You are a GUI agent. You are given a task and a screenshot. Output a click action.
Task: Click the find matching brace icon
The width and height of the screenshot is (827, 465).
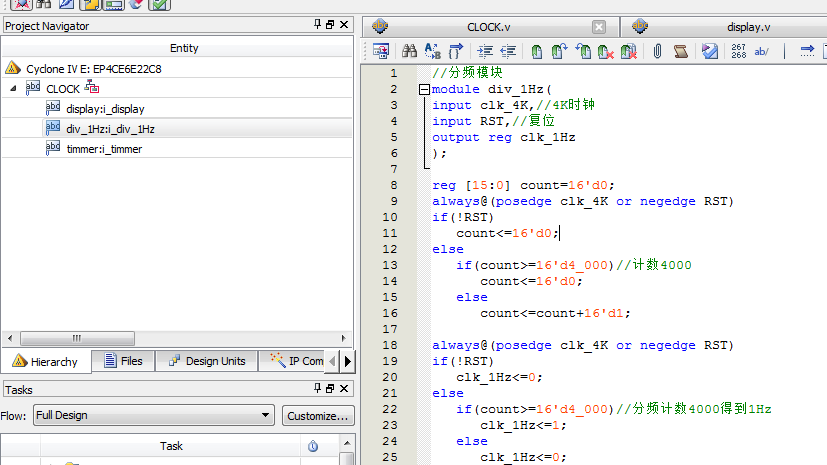(x=456, y=51)
